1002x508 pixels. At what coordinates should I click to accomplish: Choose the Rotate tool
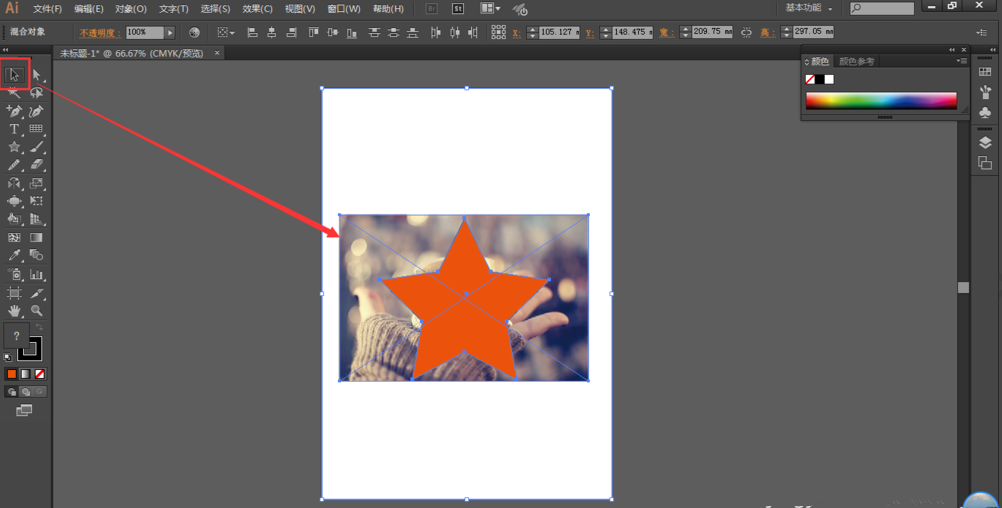[14, 183]
